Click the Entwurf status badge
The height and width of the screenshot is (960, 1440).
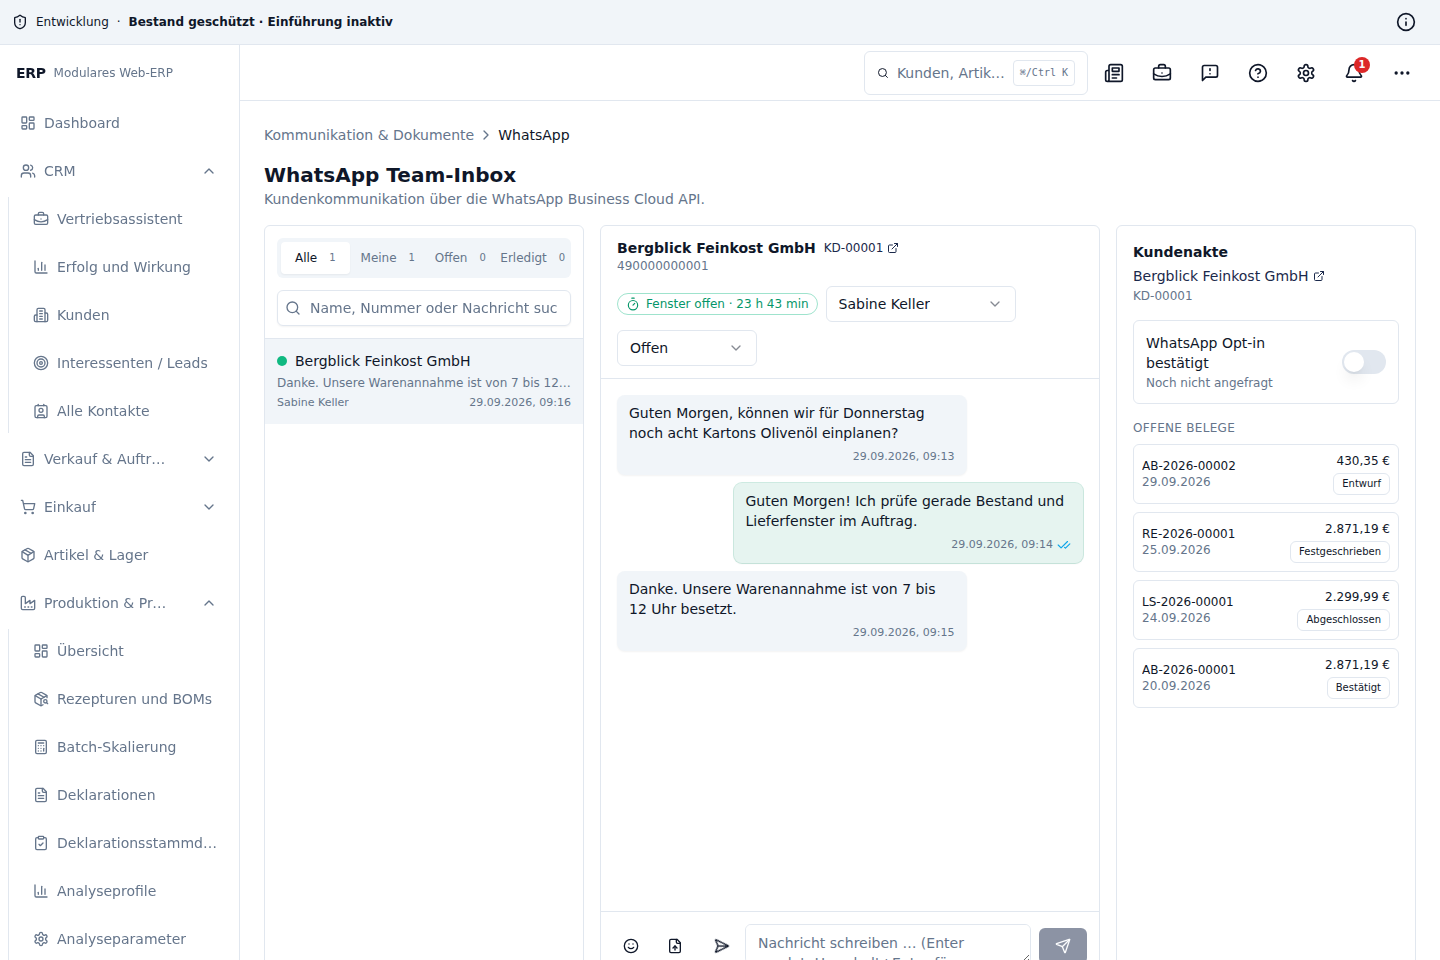pyautogui.click(x=1361, y=483)
